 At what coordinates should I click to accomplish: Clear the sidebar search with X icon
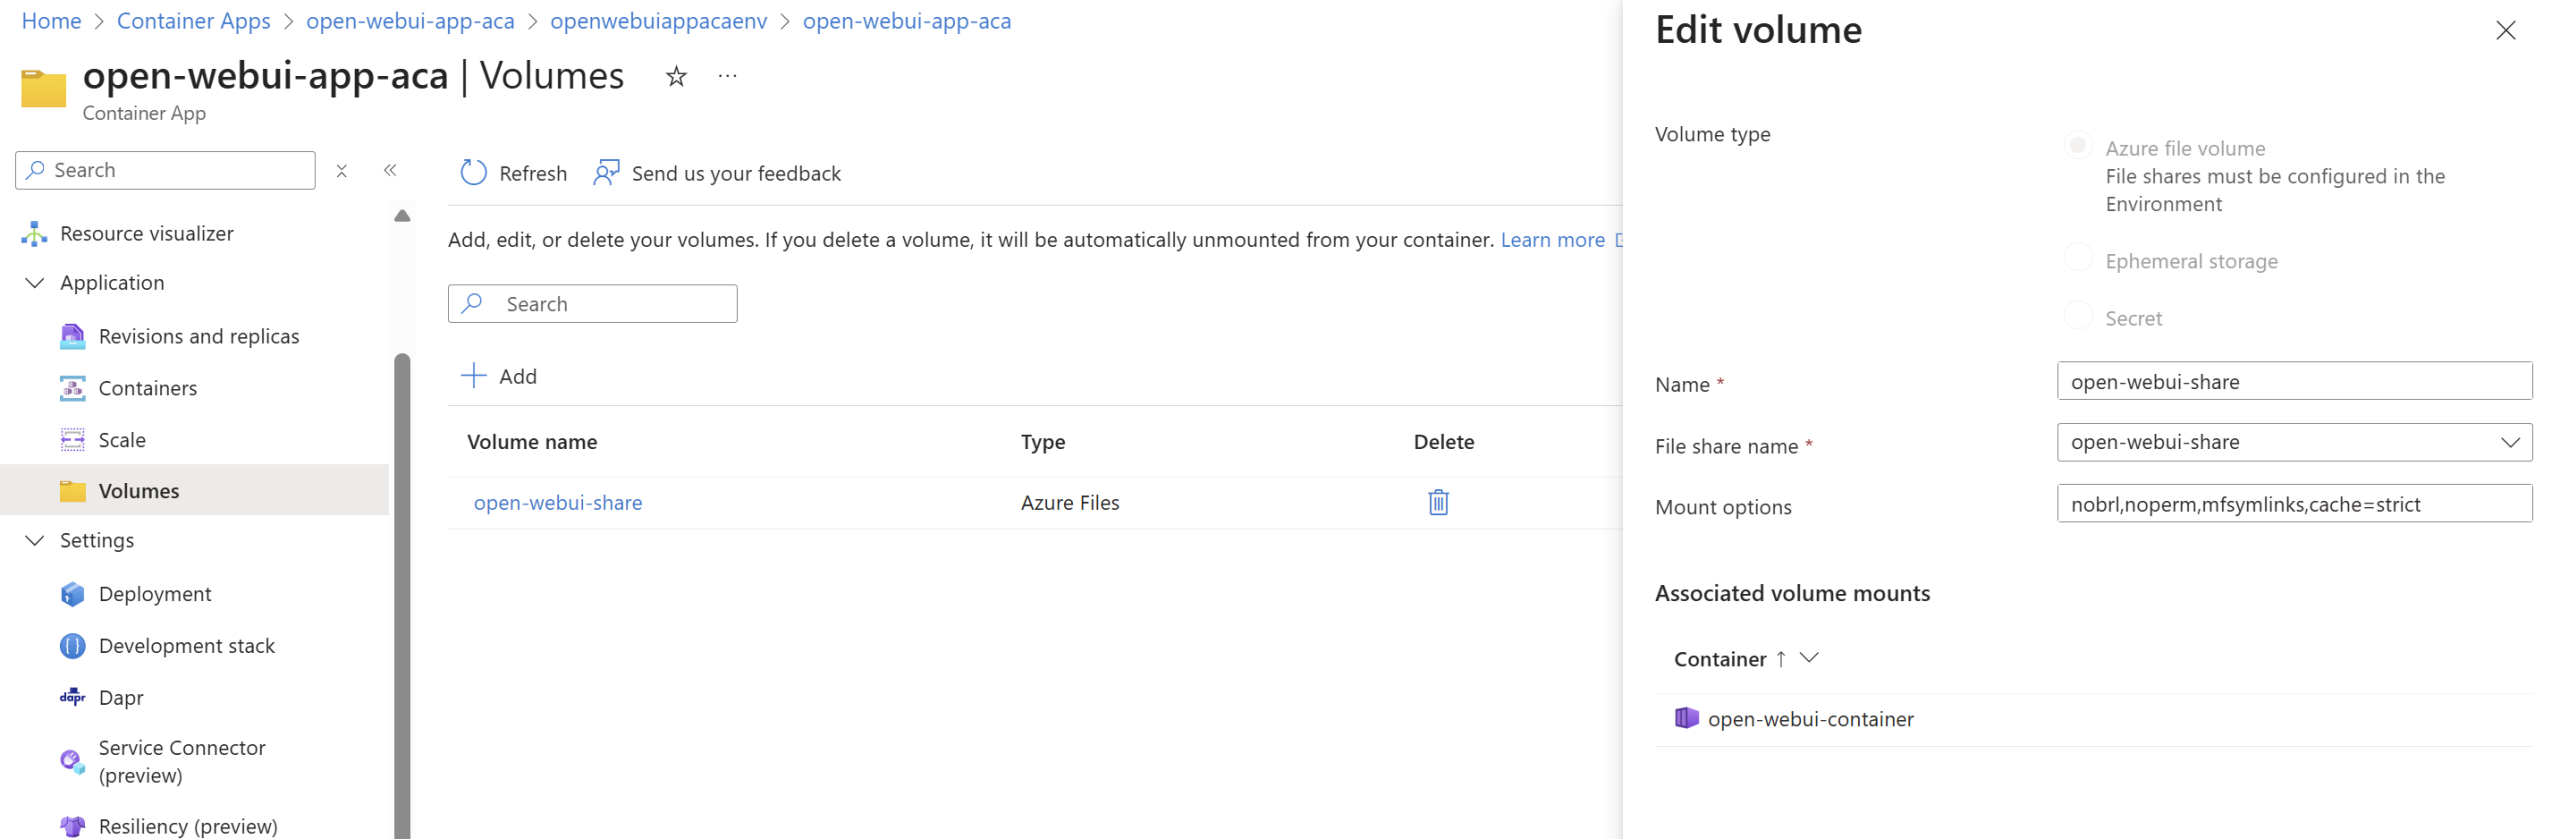pyautogui.click(x=341, y=171)
